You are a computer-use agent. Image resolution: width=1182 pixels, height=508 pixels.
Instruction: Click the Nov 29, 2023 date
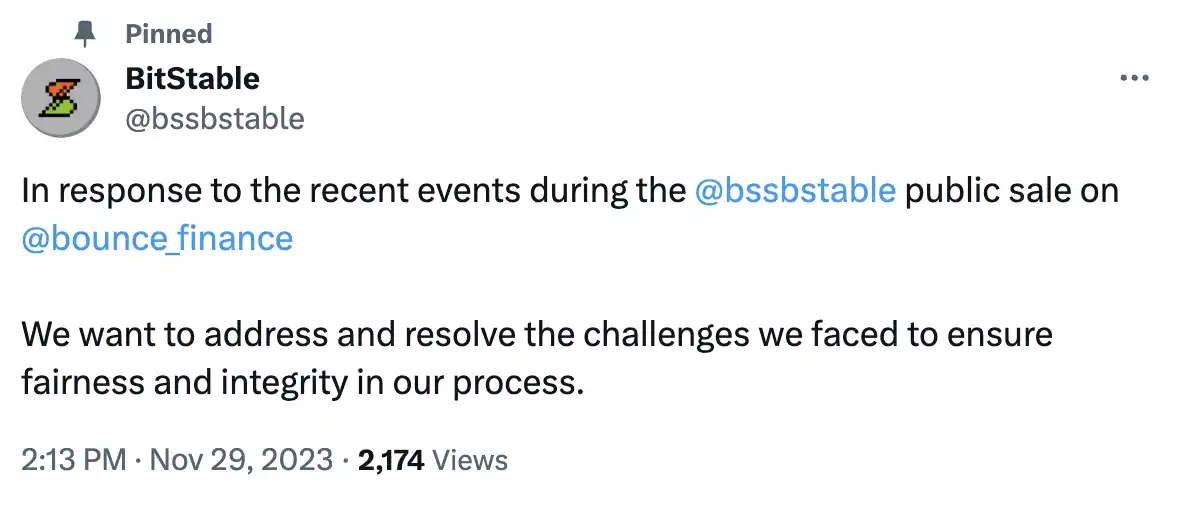[239, 460]
